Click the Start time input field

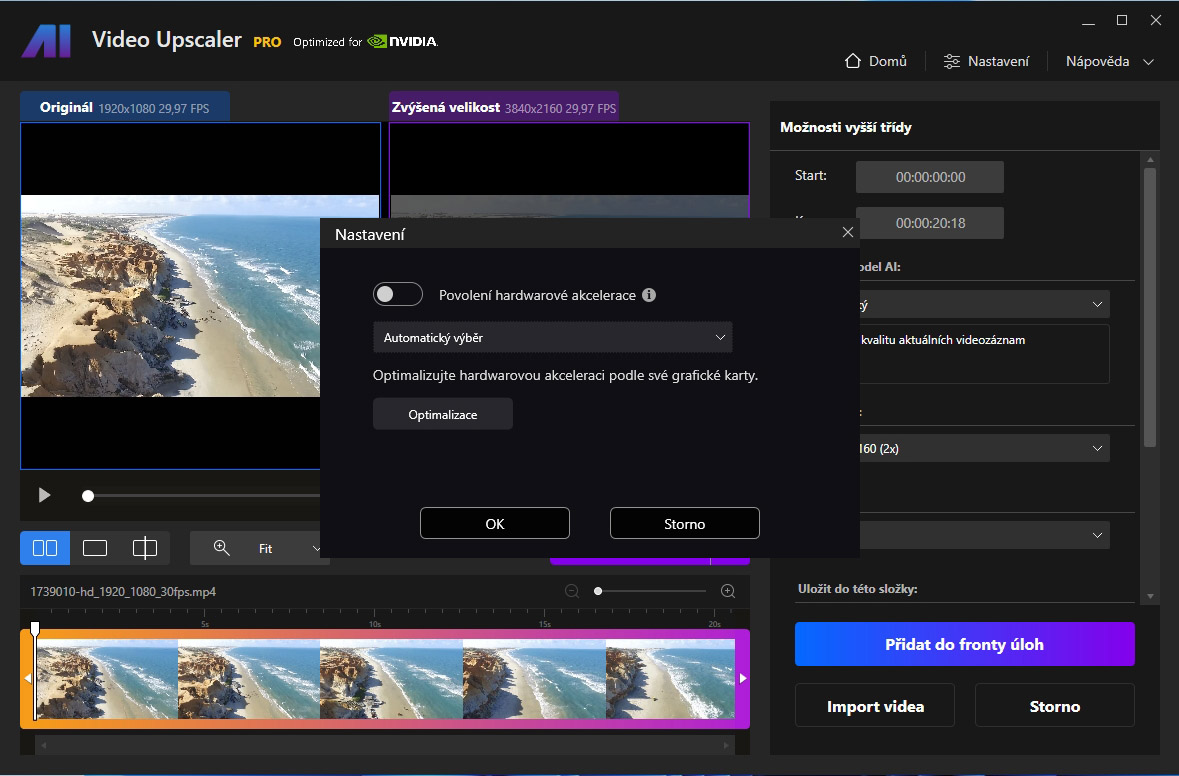(x=930, y=177)
